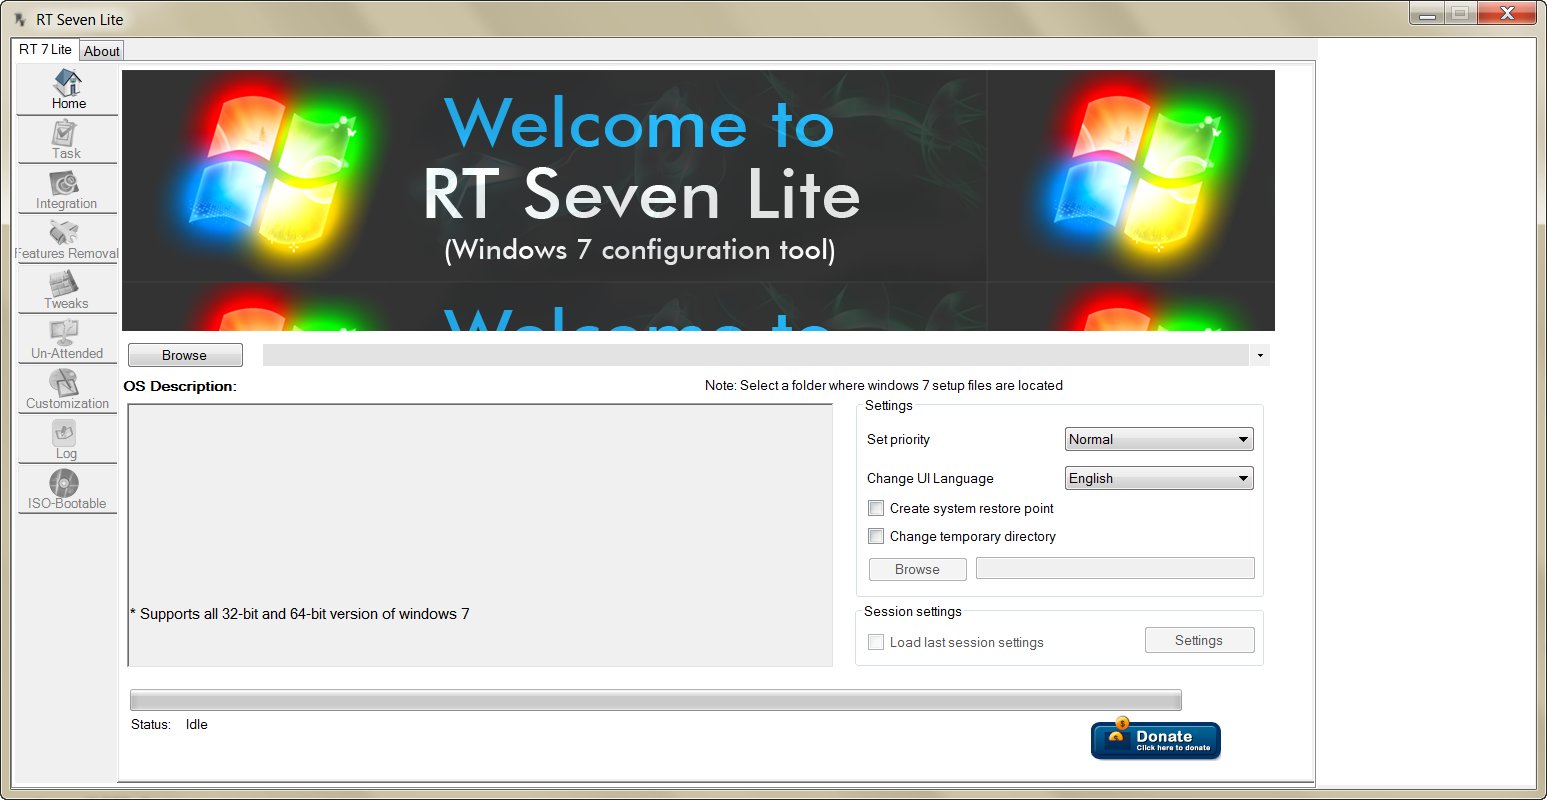Minimize the RT Seven Lite window
Screen dimensions: 1547x800
click(x=1426, y=13)
